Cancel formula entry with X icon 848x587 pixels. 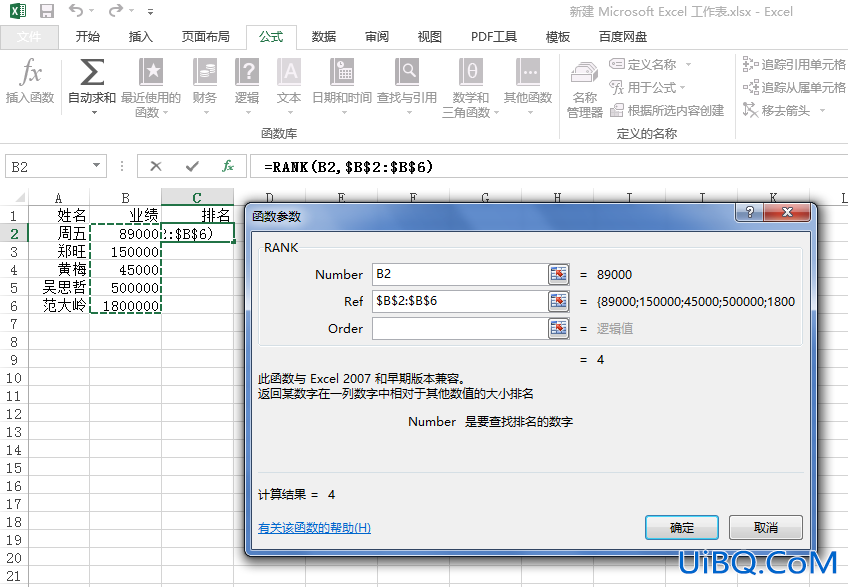point(156,166)
